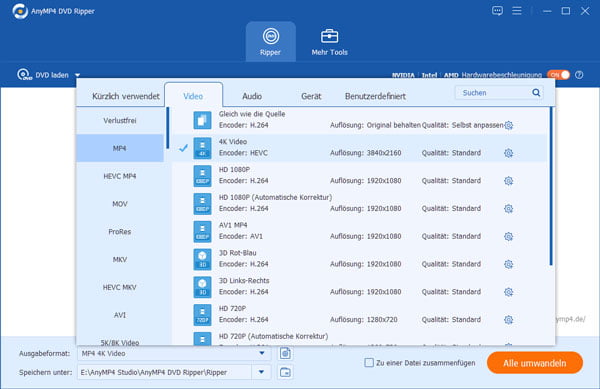
Task: Open settings gear for HD 720P profile
Action: coord(509,320)
